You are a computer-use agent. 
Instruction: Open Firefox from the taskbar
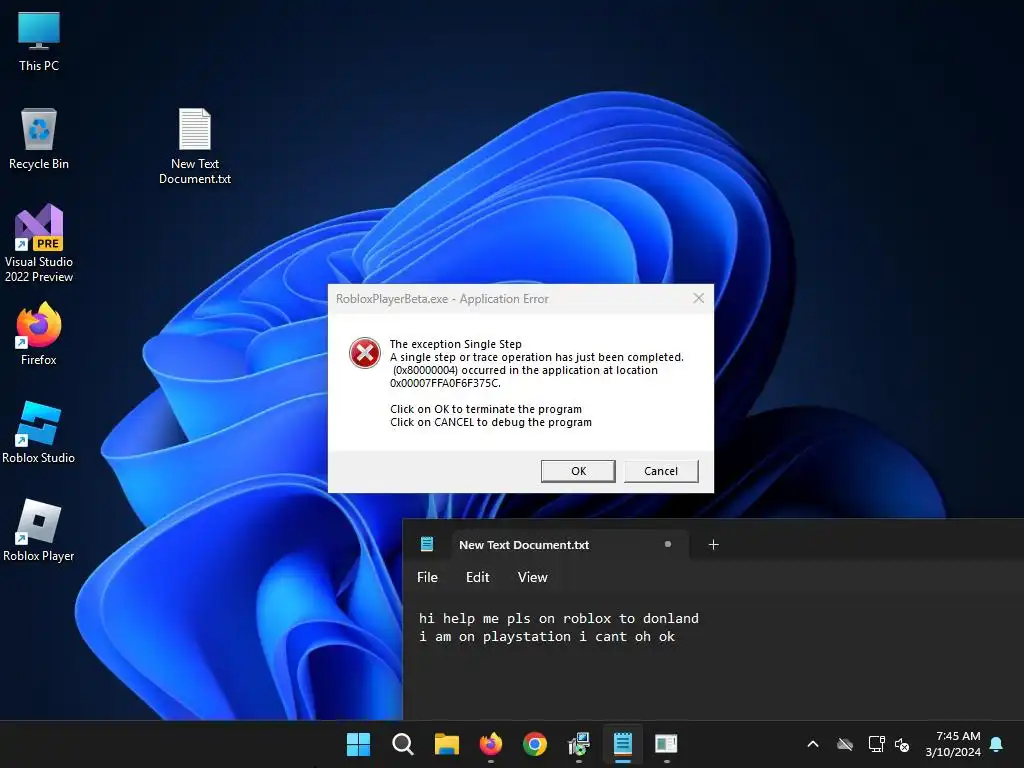click(490, 744)
